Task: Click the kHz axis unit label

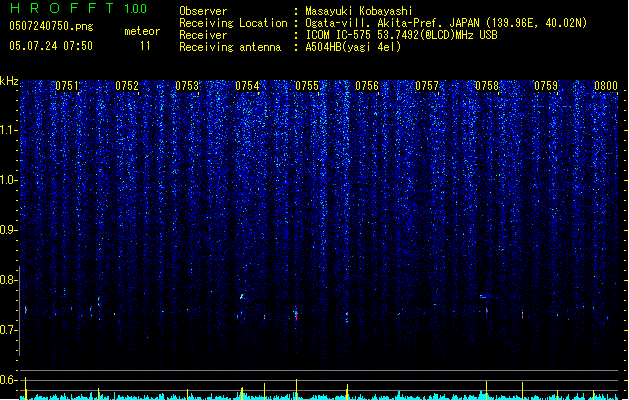Action: [9, 81]
